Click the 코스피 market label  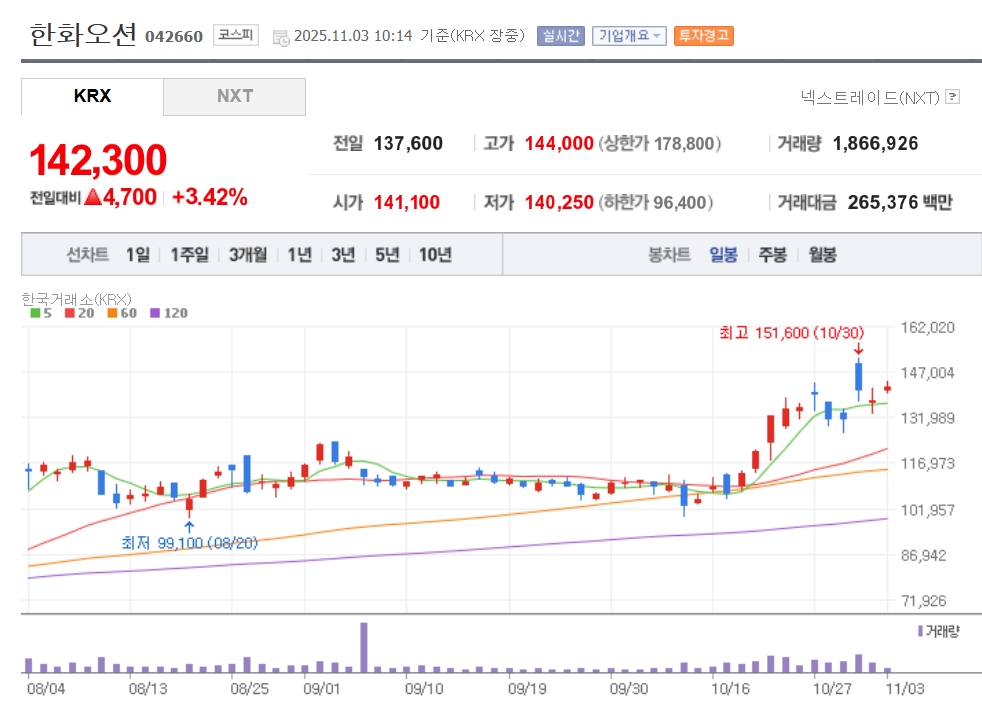[x=235, y=34]
